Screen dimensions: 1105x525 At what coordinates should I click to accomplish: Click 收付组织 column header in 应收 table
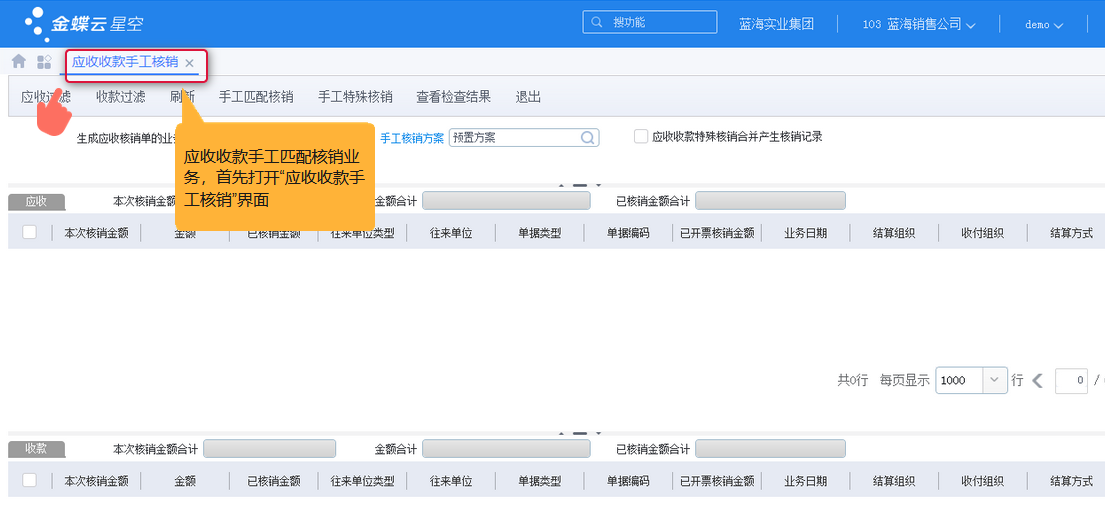click(982, 233)
